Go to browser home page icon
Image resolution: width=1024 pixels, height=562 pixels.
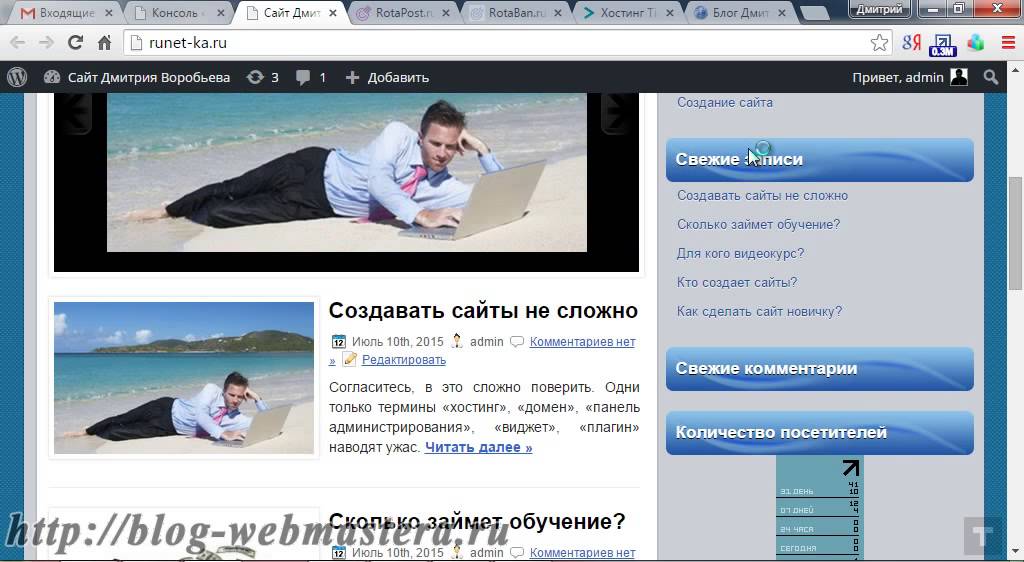[x=104, y=43]
